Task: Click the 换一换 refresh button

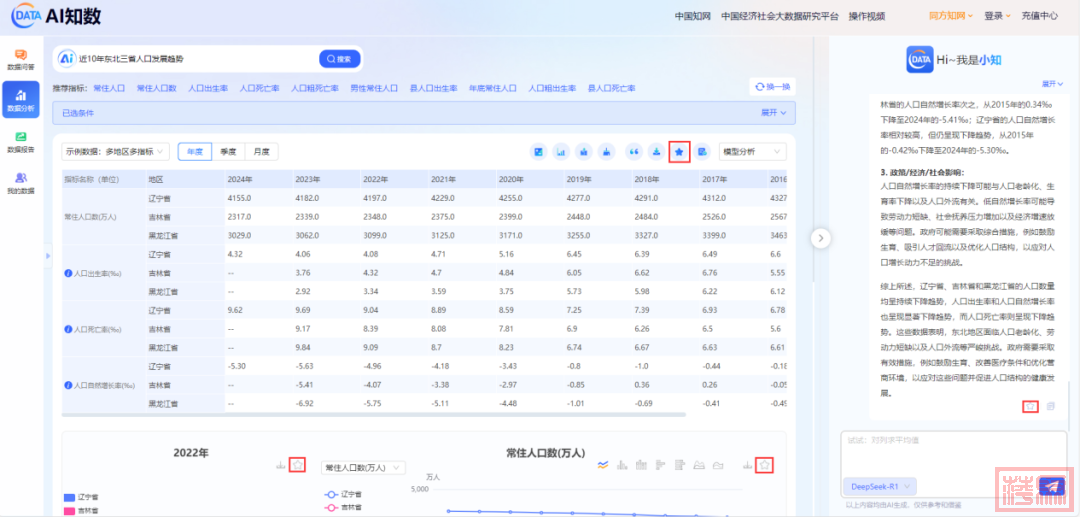Action: (773, 87)
